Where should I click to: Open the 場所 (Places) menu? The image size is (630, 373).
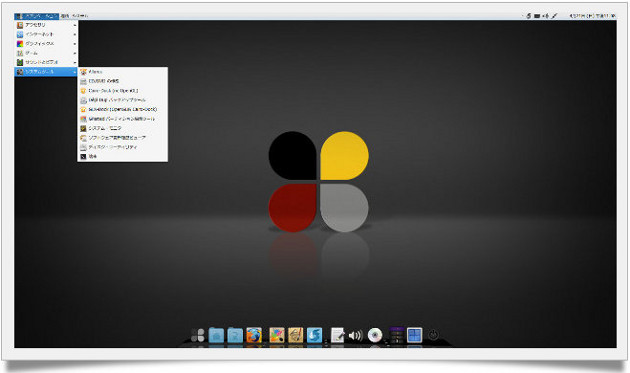[65, 16]
